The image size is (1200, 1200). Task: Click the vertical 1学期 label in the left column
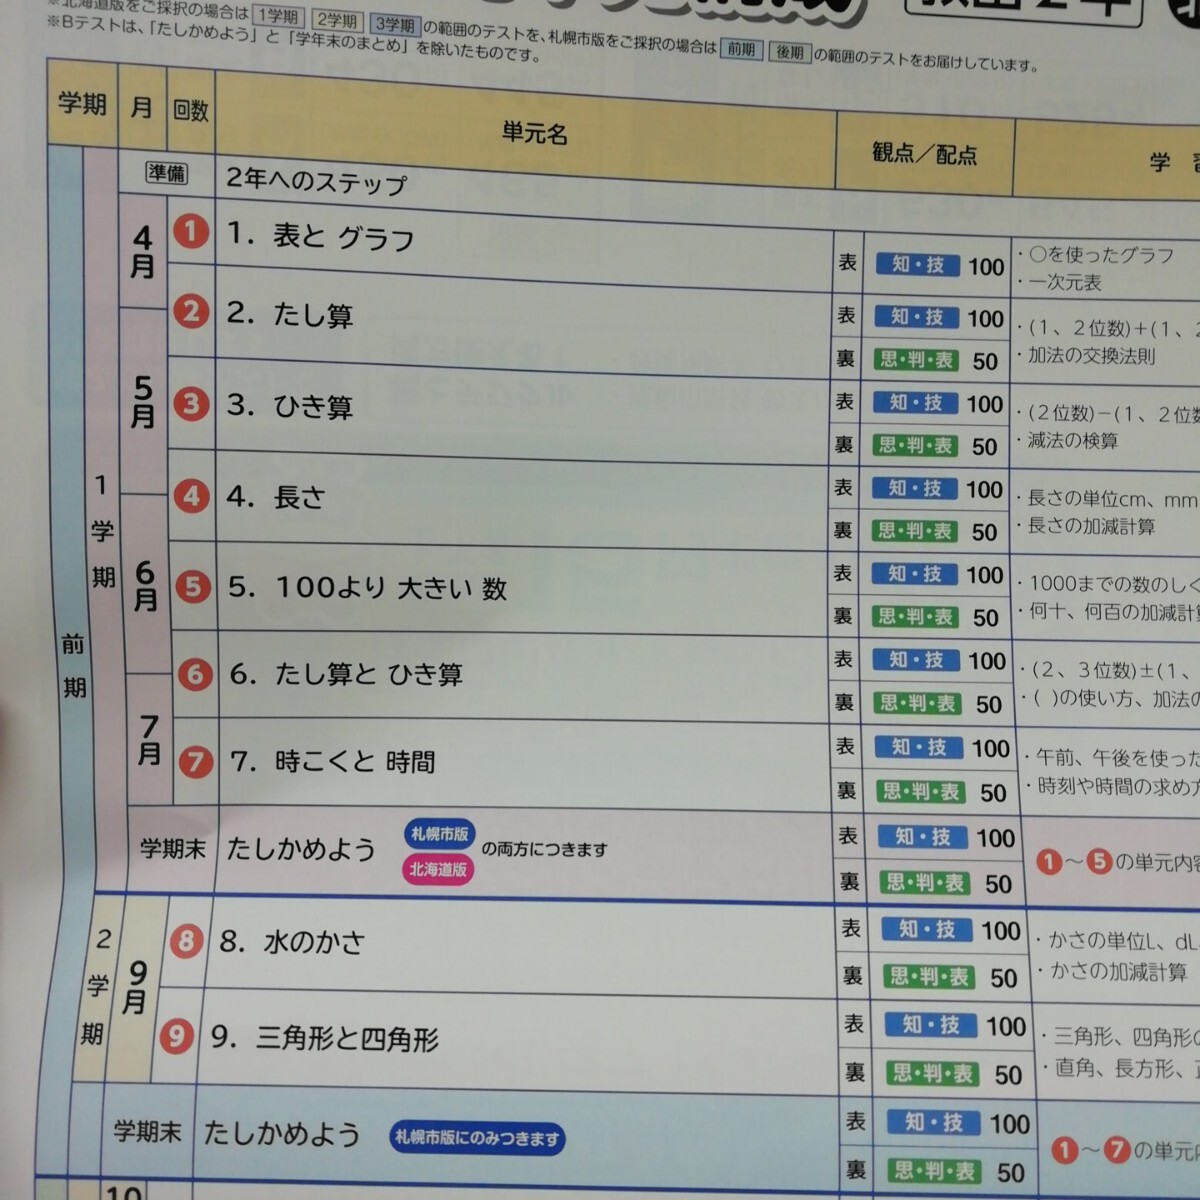coord(102,531)
